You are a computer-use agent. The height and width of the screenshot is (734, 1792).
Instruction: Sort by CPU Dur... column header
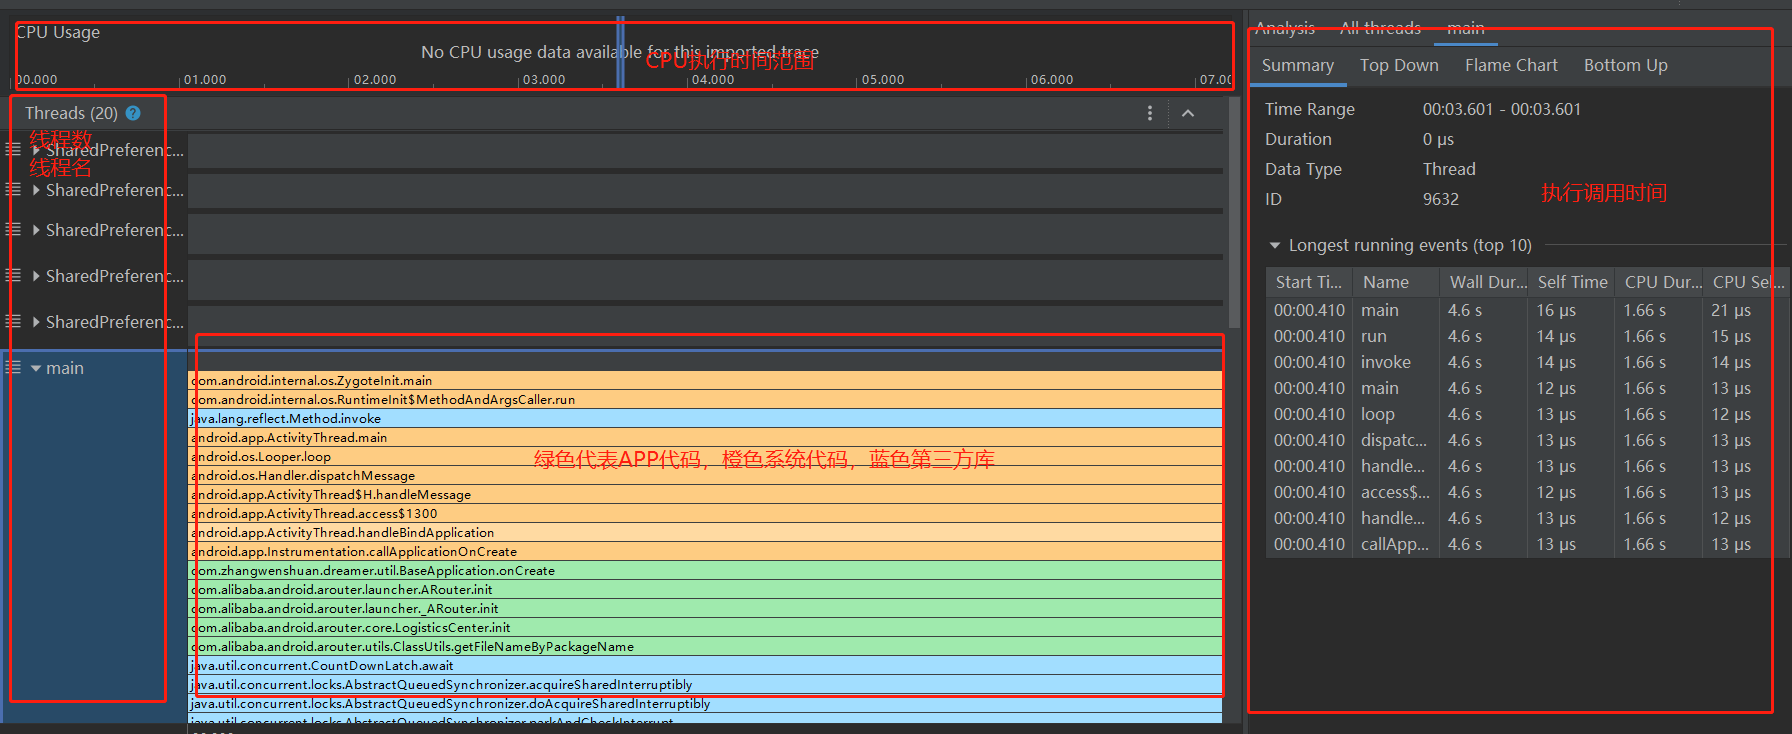[1659, 282]
